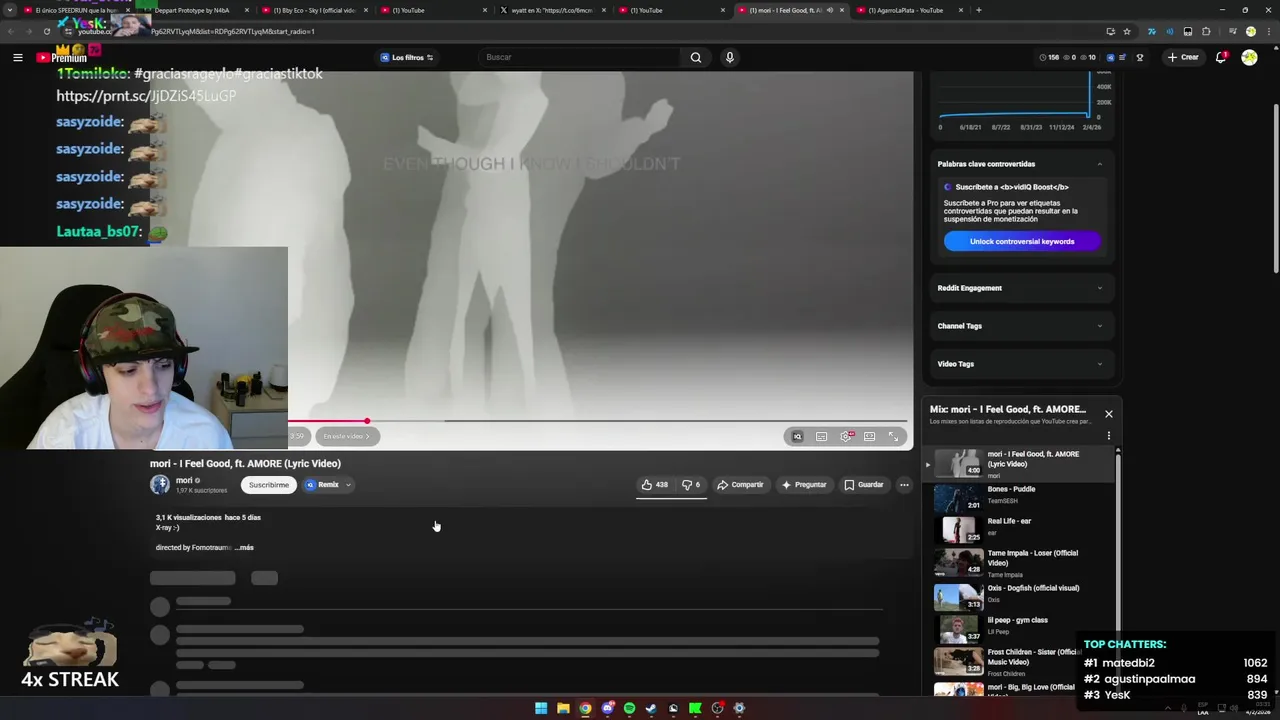Open YouTube notifications bell
Image resolution: width=1280 pixels, height=720 pixels.
point(1221,57)
